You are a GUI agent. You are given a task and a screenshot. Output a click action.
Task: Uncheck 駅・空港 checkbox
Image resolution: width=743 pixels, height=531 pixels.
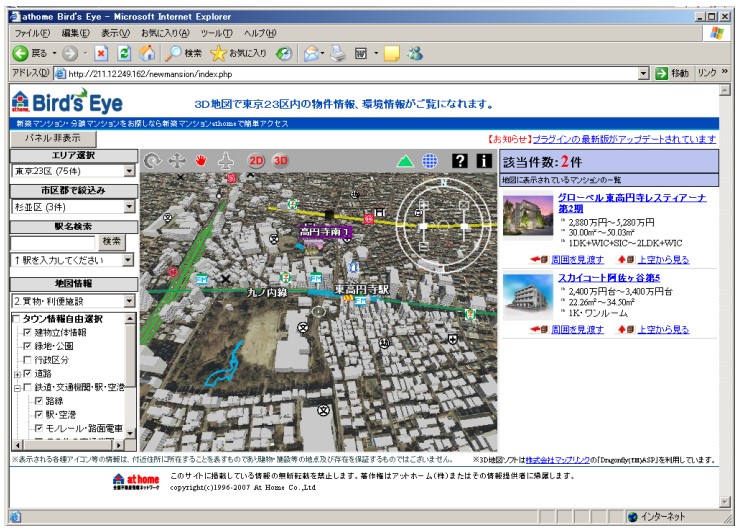tap(39, 414)
